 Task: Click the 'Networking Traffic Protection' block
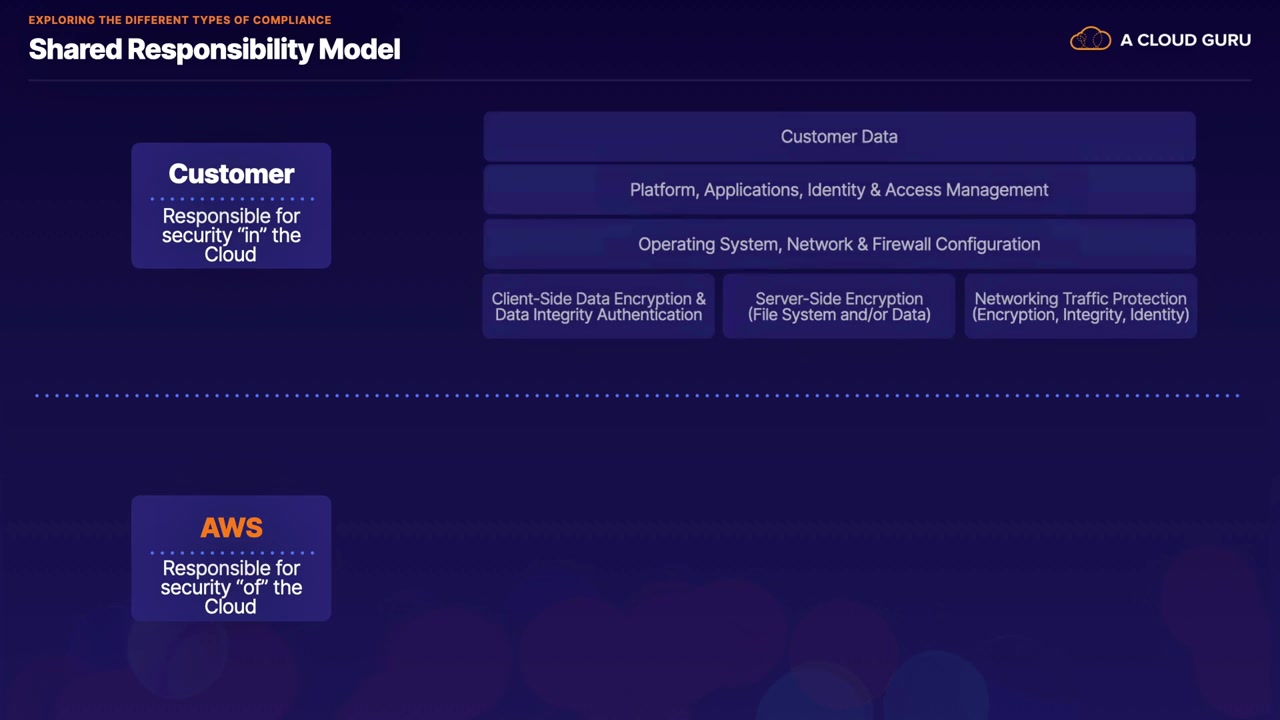coord(1081,307)
